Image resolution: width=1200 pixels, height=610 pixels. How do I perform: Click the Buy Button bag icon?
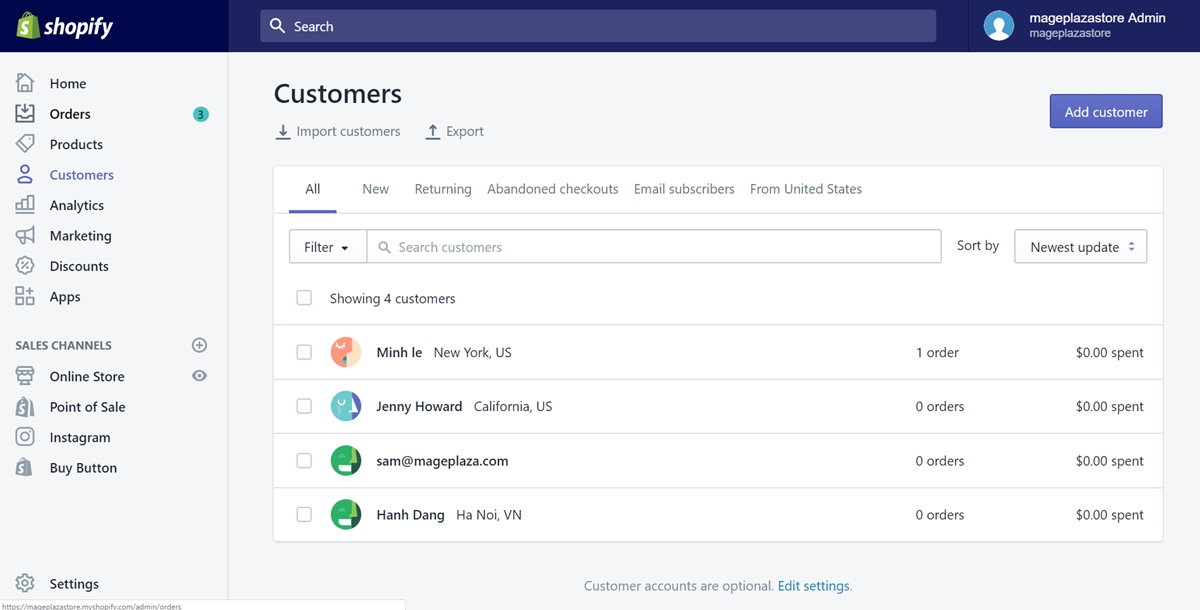click(x=25, y=468)
